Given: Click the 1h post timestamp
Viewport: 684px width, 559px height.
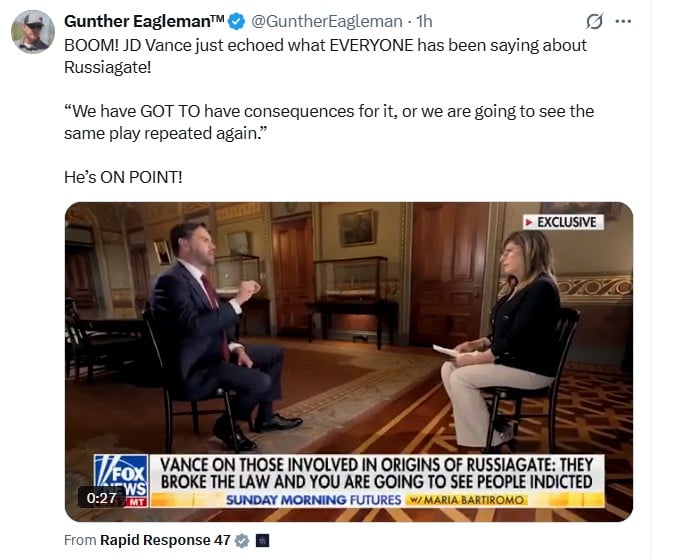Looking at the screenshot, I should click(x=424, y=21).
